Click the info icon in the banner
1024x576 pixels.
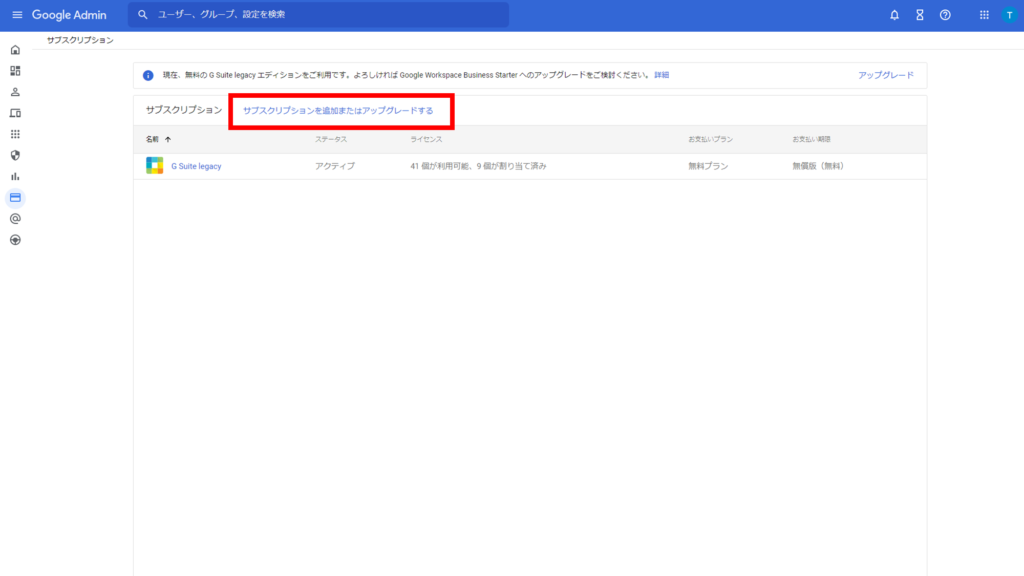[x=148, y=75]
